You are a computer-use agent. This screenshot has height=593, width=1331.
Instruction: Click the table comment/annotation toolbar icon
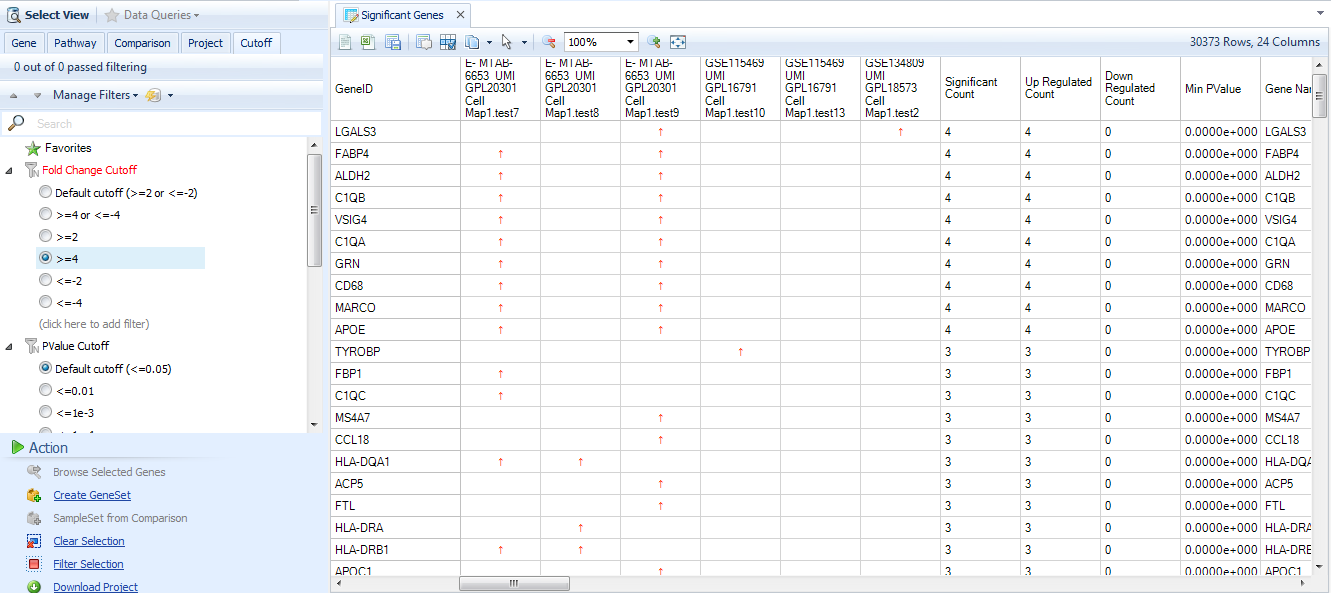point(424,42)
